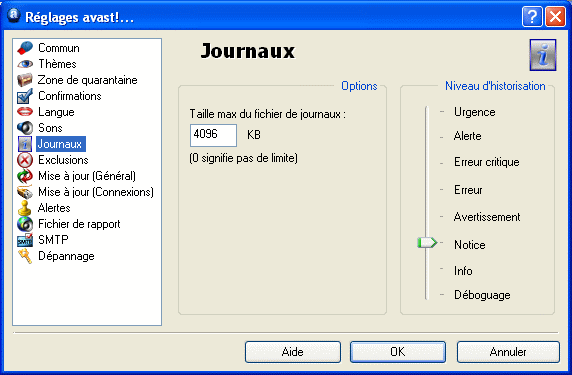Click the Dépannage wrench icon
The image size is (572, 375).
[25, 256]
